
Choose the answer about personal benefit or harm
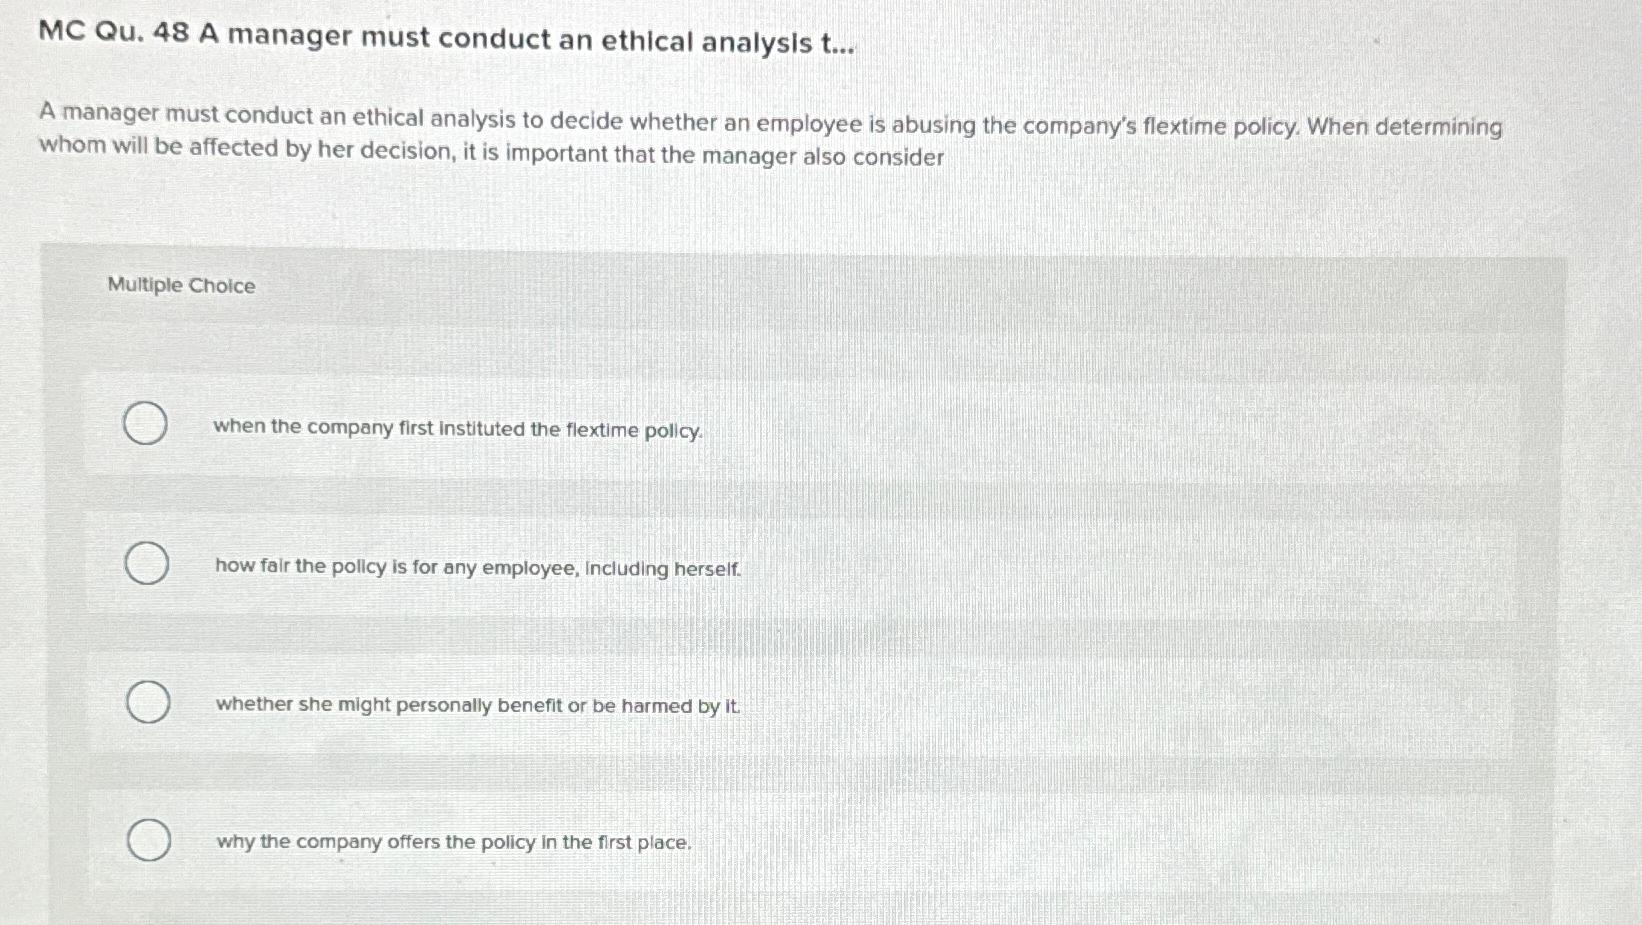[x=146, y=702]
